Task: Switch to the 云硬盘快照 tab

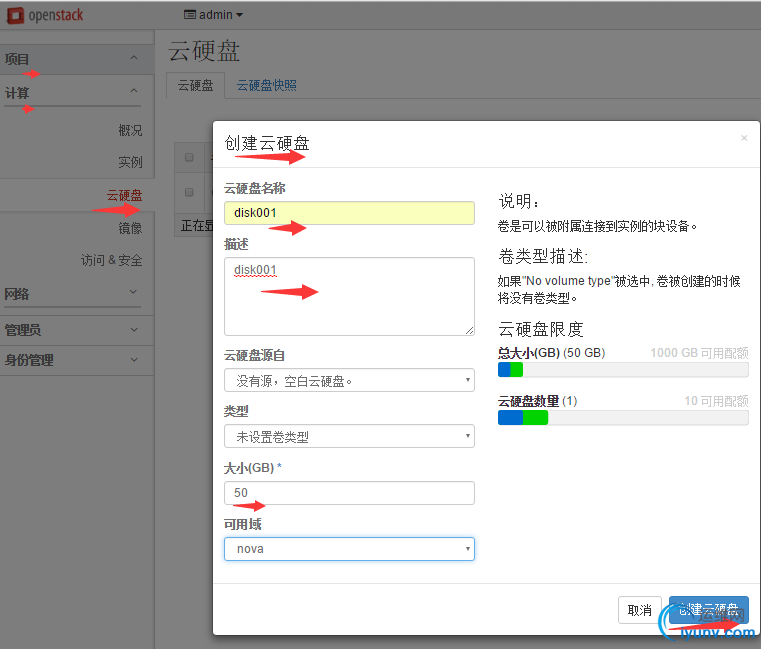Action: click(x=266, y=86)
